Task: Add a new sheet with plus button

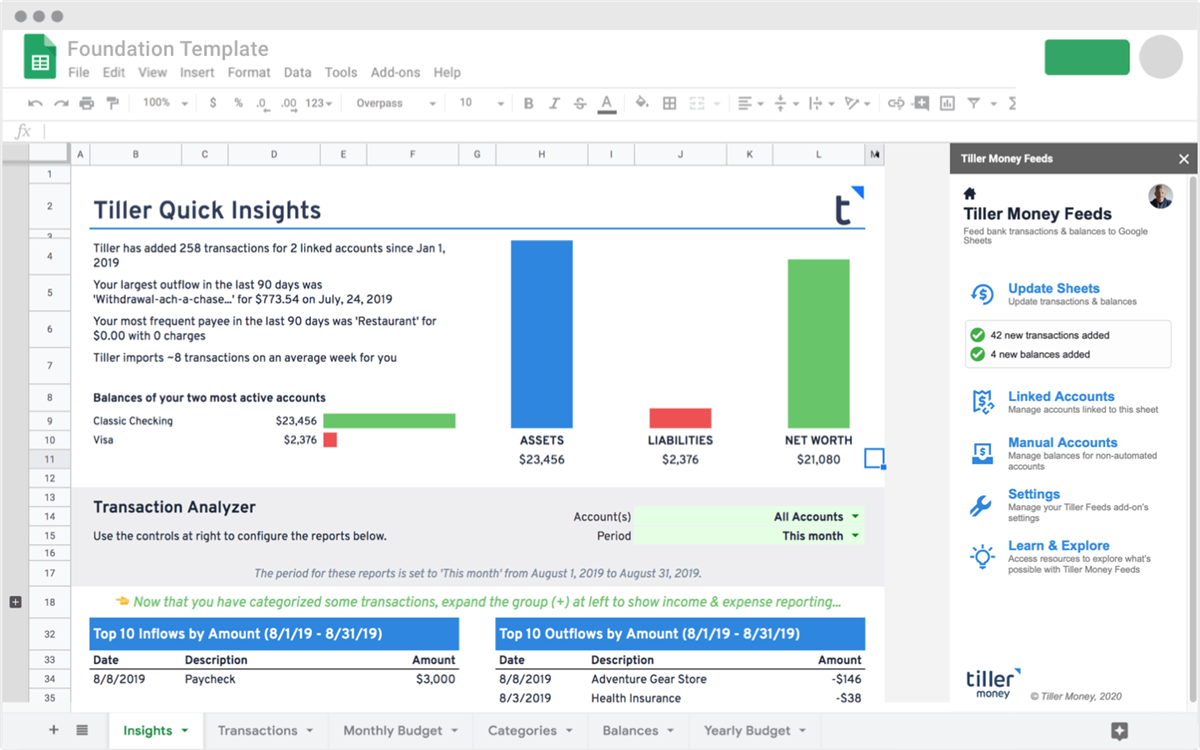Action: 54,731
